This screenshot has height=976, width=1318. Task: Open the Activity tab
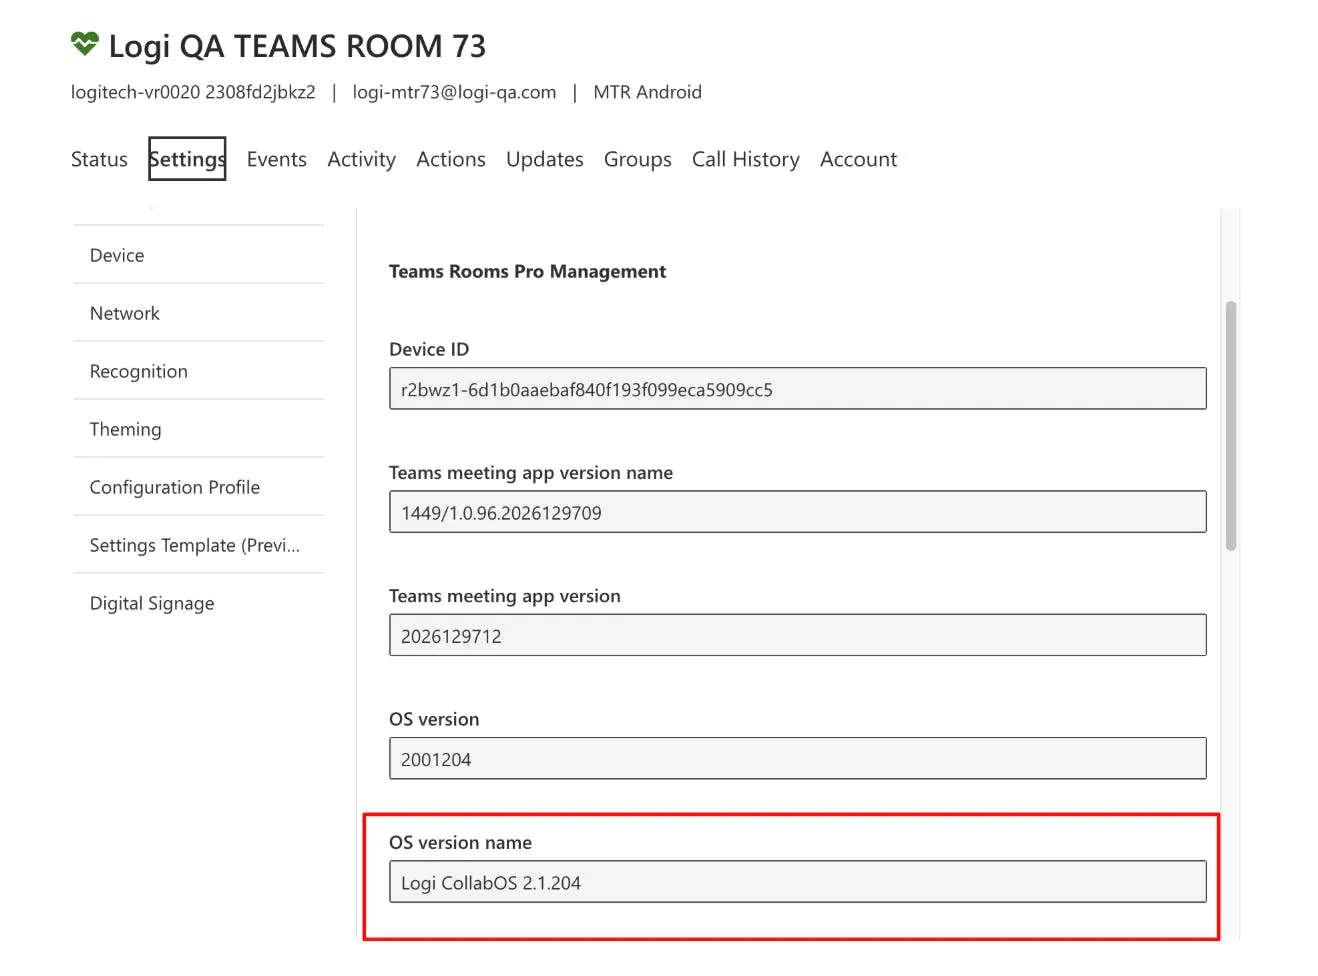[x=361, y=159]
